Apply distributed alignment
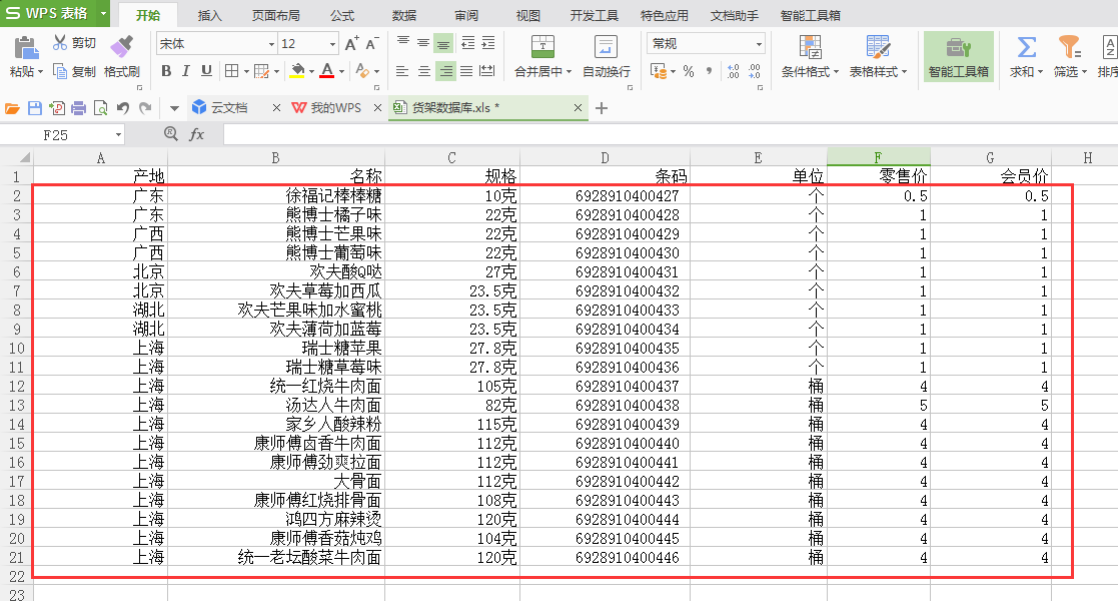The image size is (1119, 601). coord(487,71)
